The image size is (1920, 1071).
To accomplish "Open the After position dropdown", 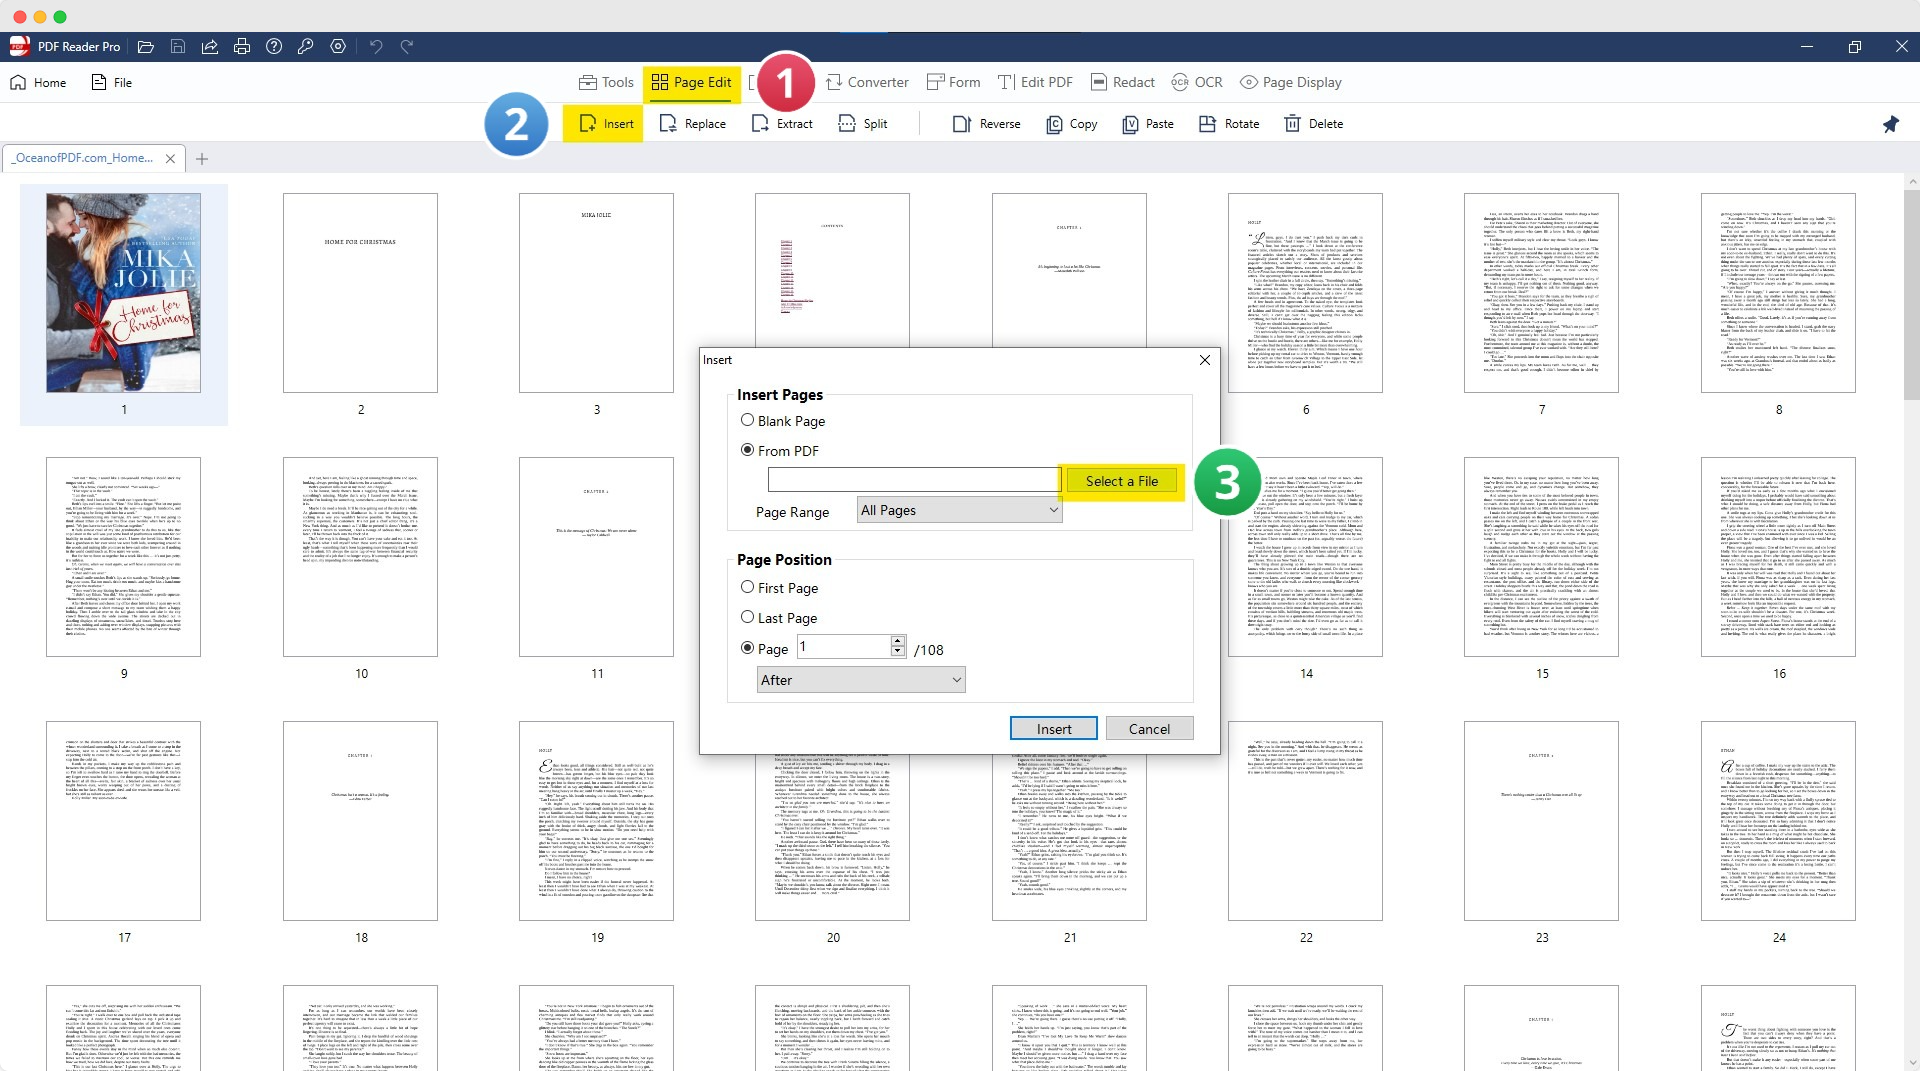I will pyautogui.click(x=861, y=680).
